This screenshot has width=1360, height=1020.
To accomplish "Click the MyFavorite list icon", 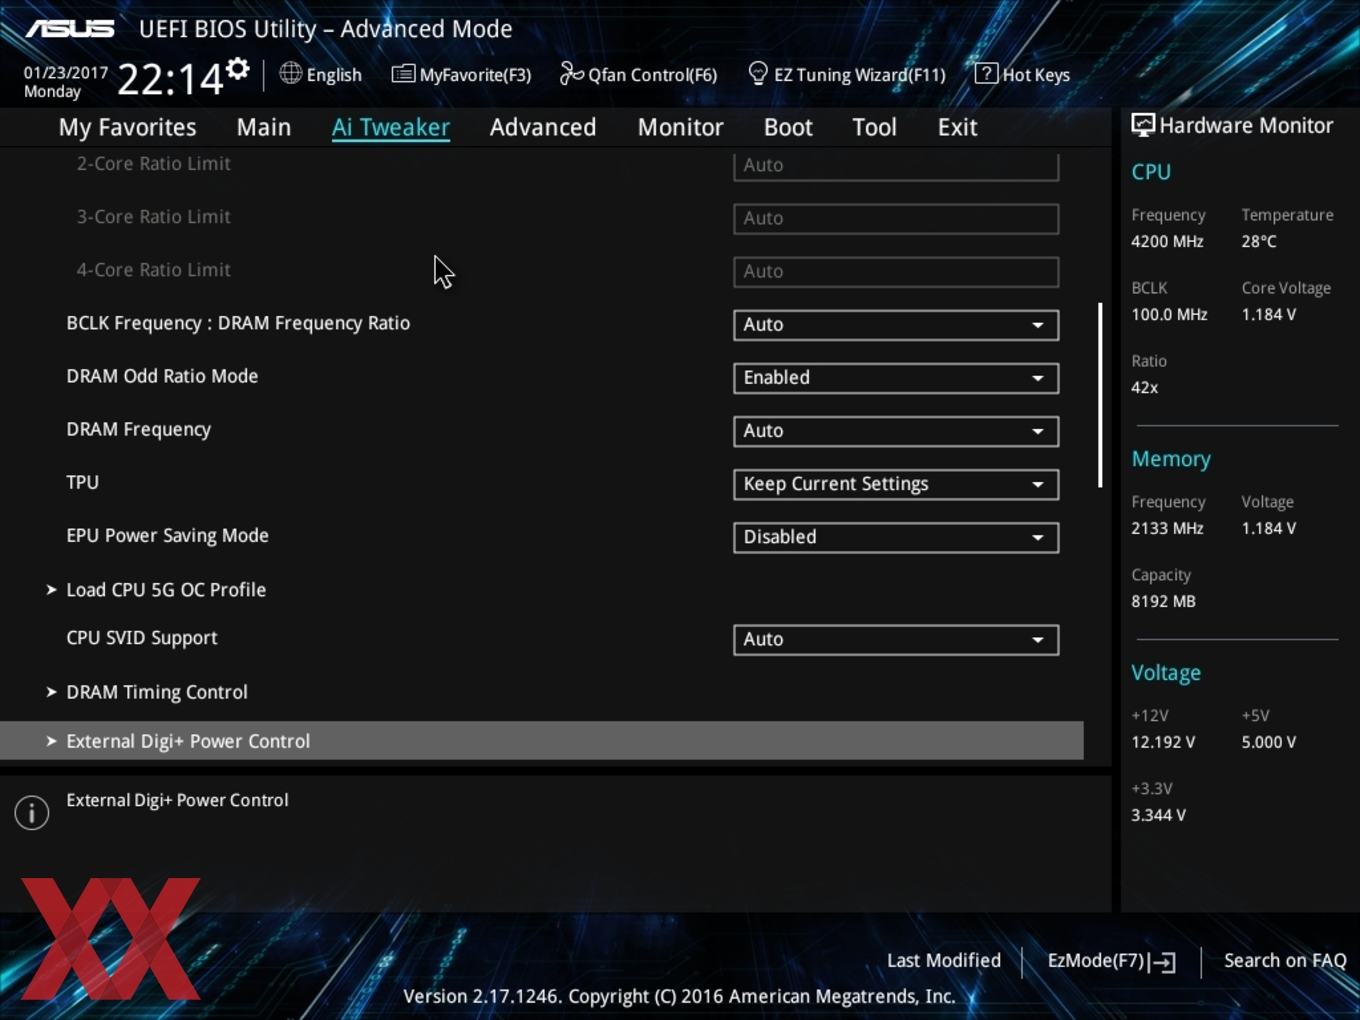I will [x=403, y=73].
